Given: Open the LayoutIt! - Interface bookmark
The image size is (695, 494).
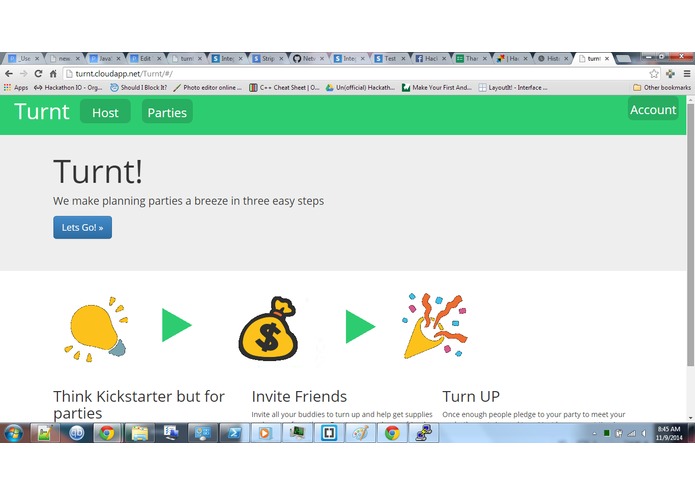Looking at the screenshot, I should tap(513, 88).
